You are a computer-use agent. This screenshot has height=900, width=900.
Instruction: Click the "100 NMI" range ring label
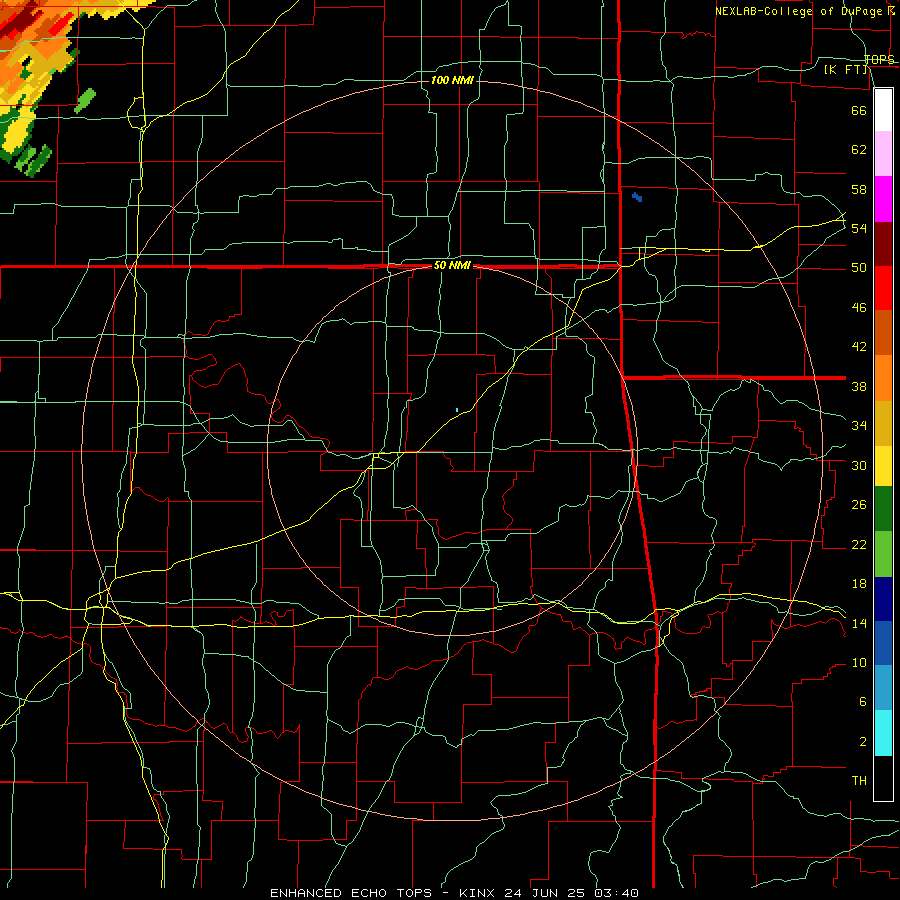coord(452,80)
